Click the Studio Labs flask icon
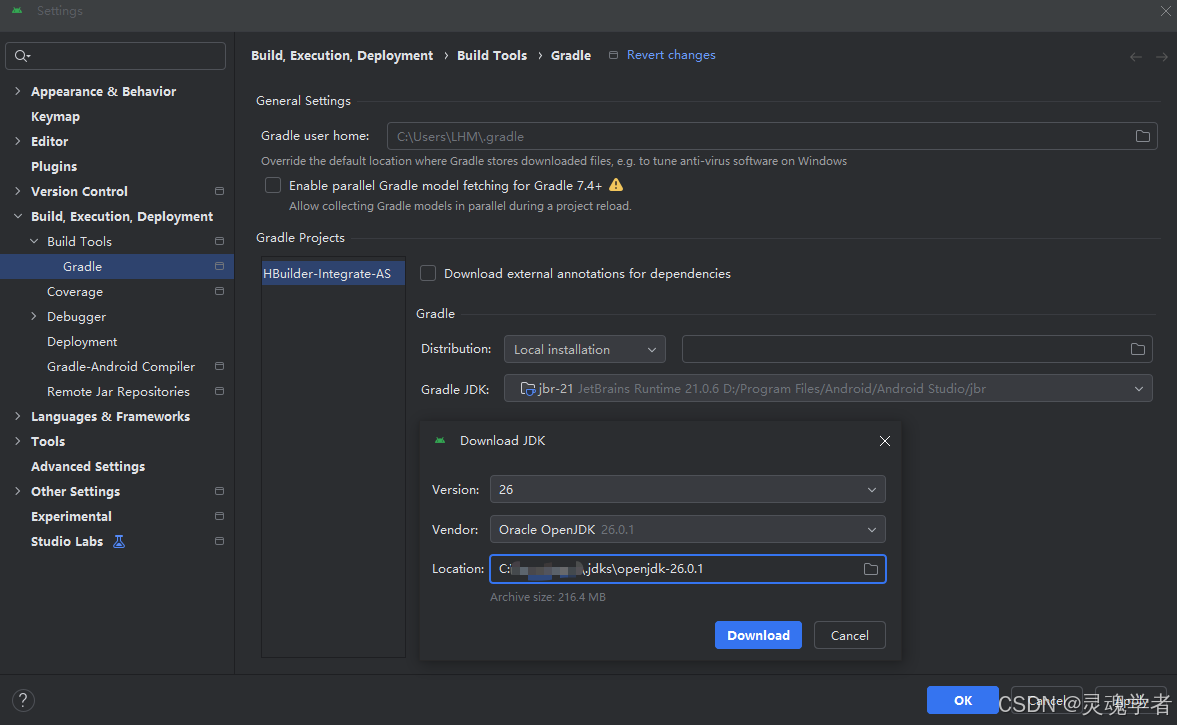 tap(119, 541)
